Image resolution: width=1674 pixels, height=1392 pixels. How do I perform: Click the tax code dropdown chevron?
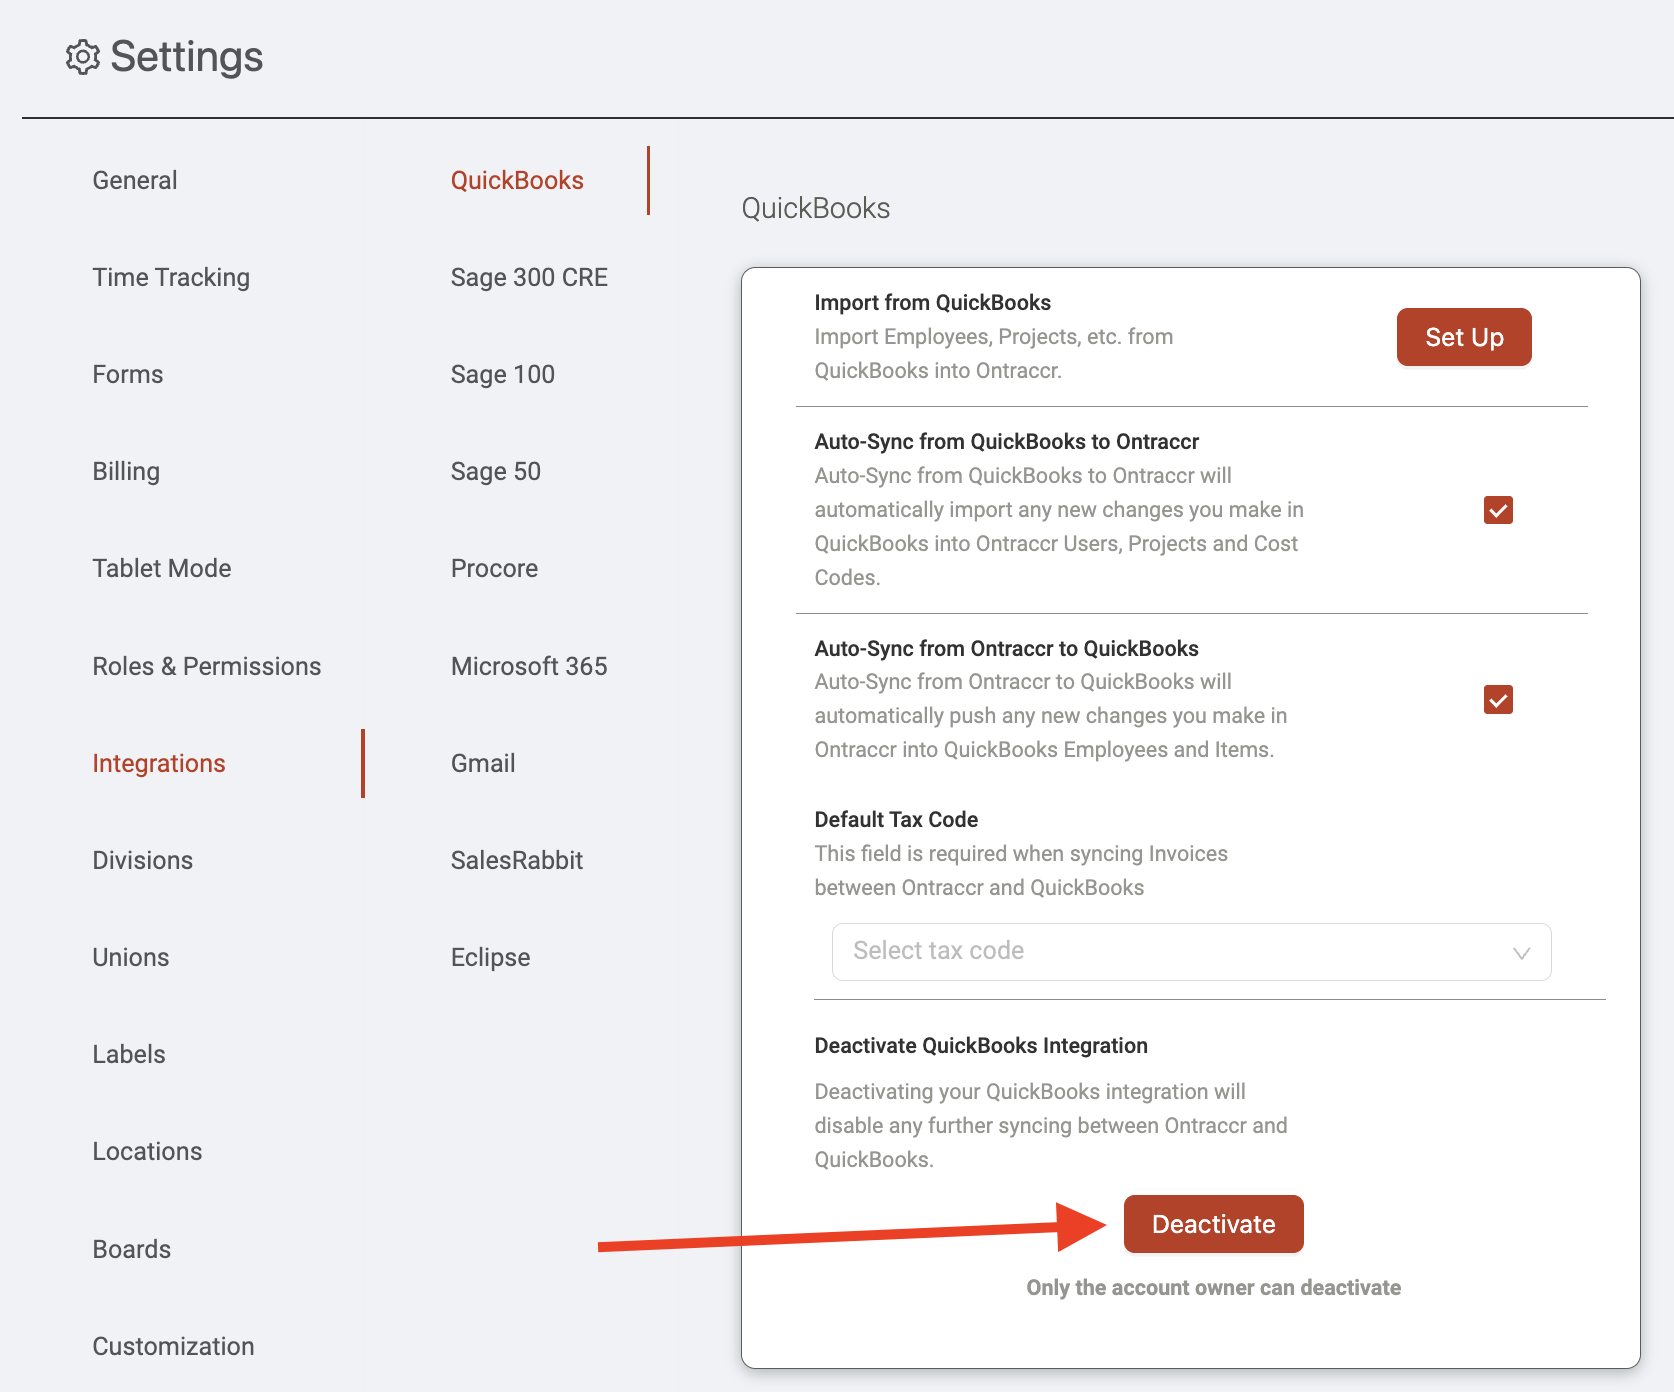[1521, 953]
